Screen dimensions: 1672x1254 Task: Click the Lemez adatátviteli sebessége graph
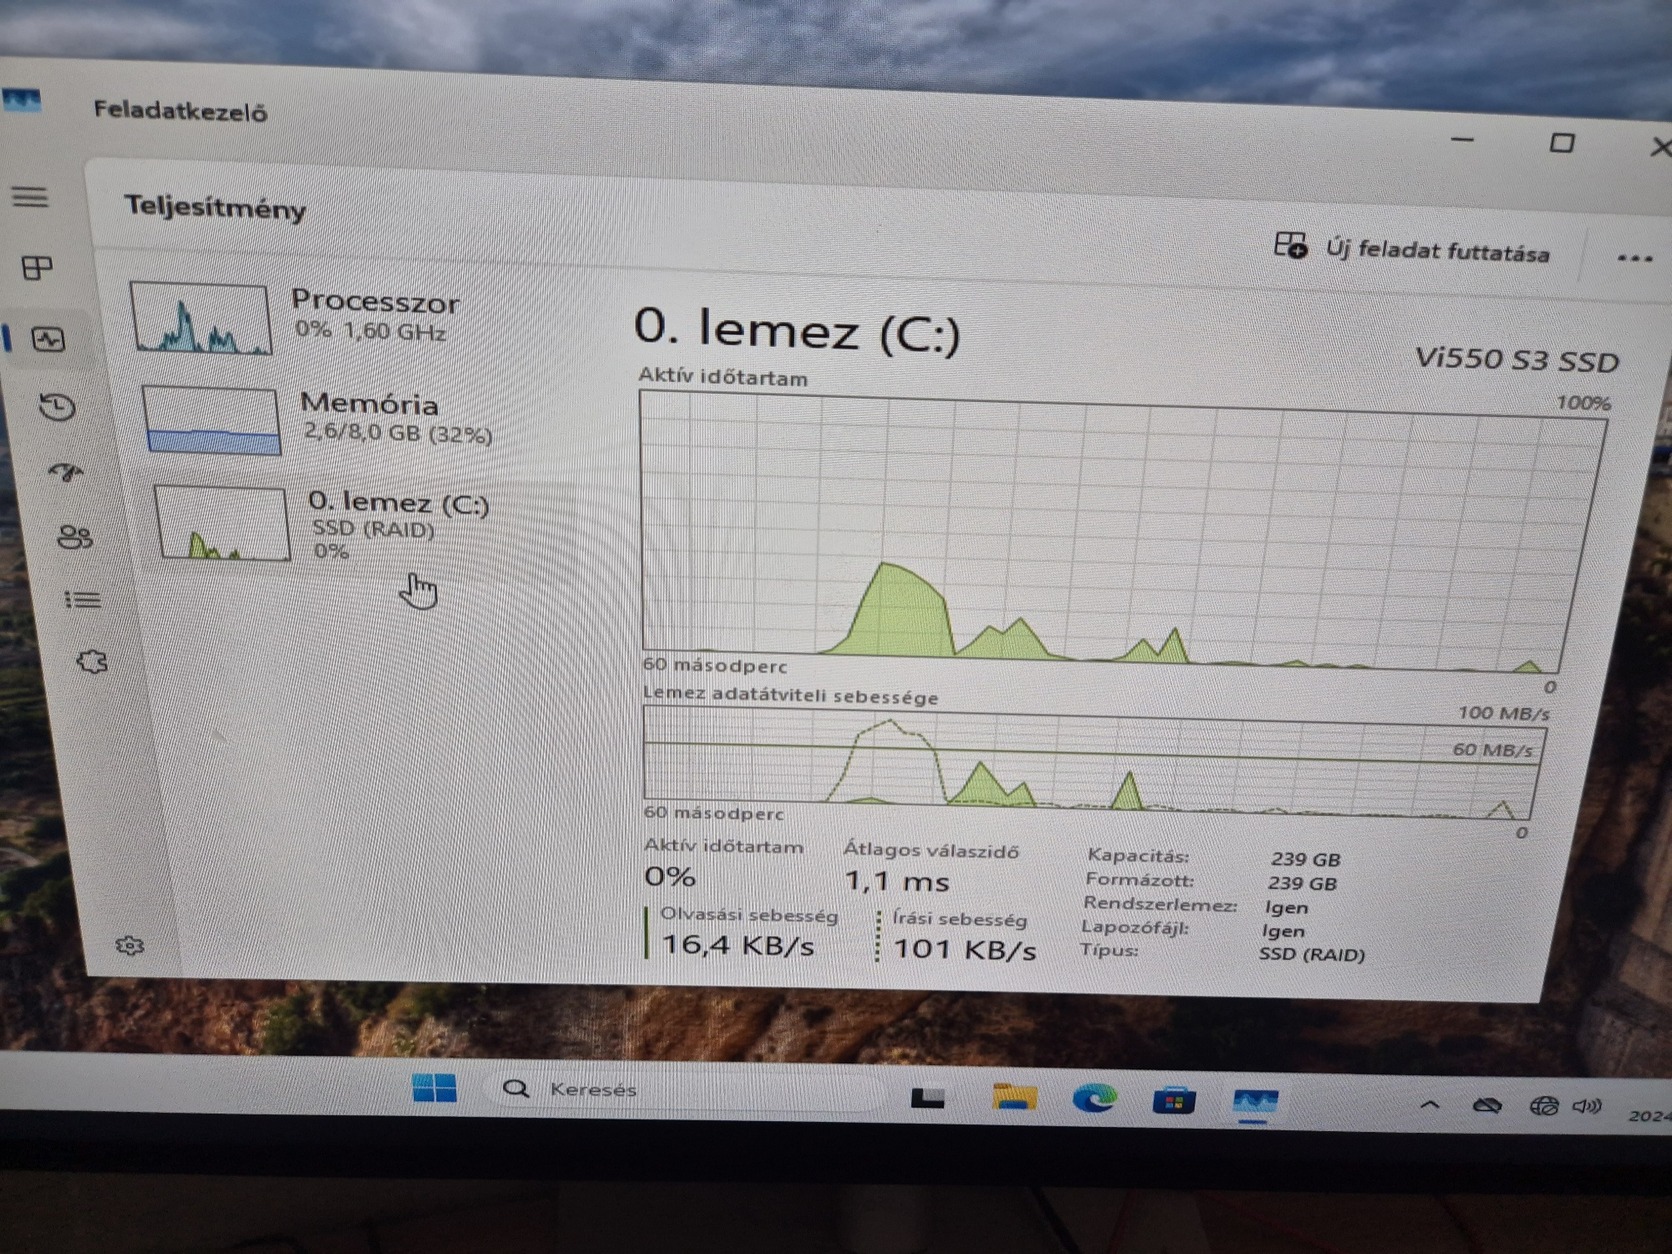pyautogui.click(x=1093, y=762)
